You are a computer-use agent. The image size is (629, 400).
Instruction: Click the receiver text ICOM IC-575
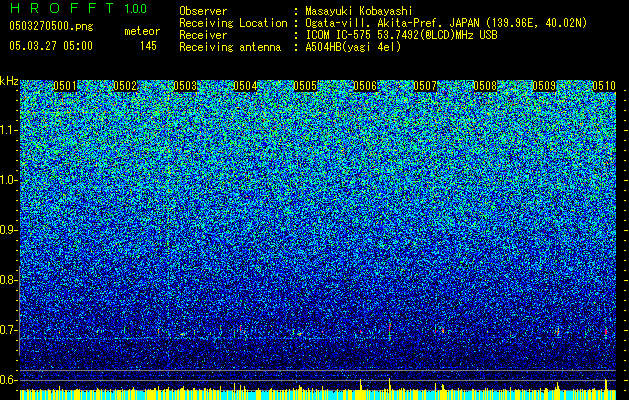click(339, 35)
